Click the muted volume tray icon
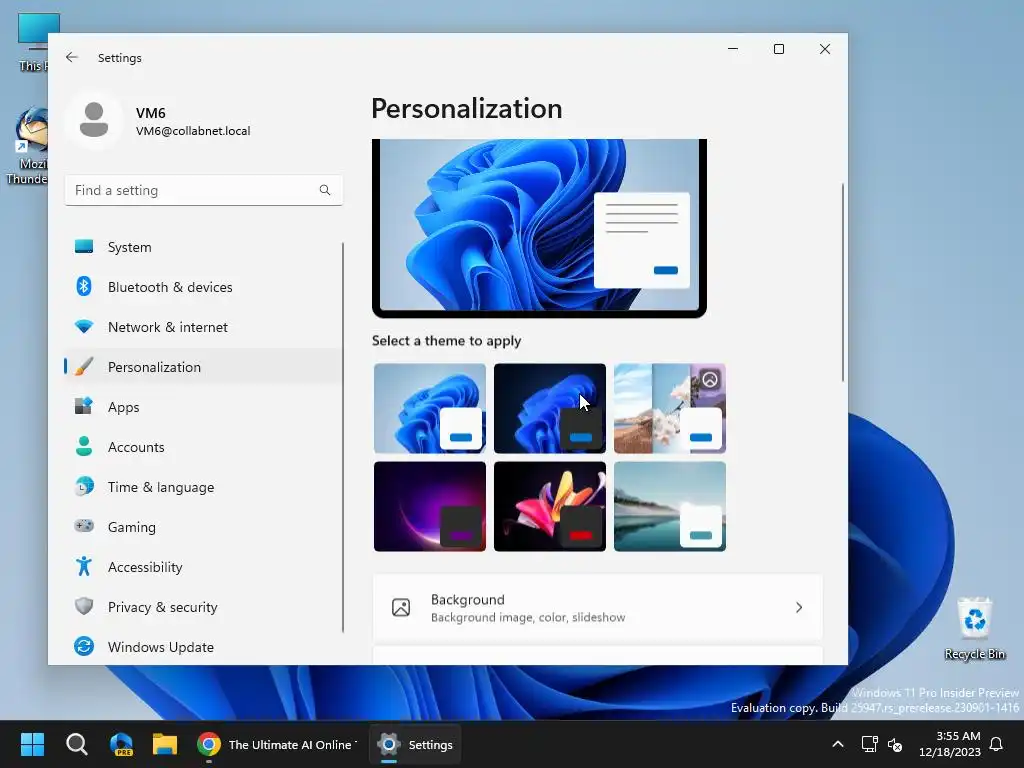1024x768 pixels. 895,744
